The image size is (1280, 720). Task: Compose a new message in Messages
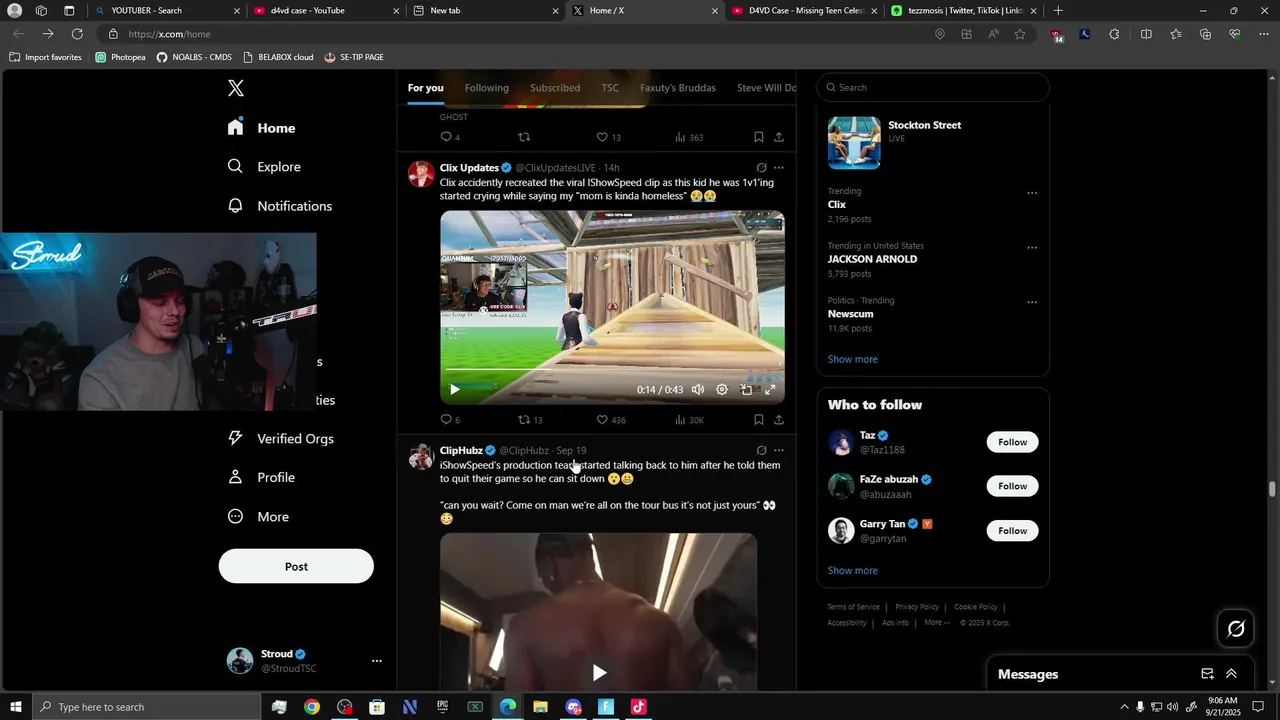click(x=1207, y=674)
